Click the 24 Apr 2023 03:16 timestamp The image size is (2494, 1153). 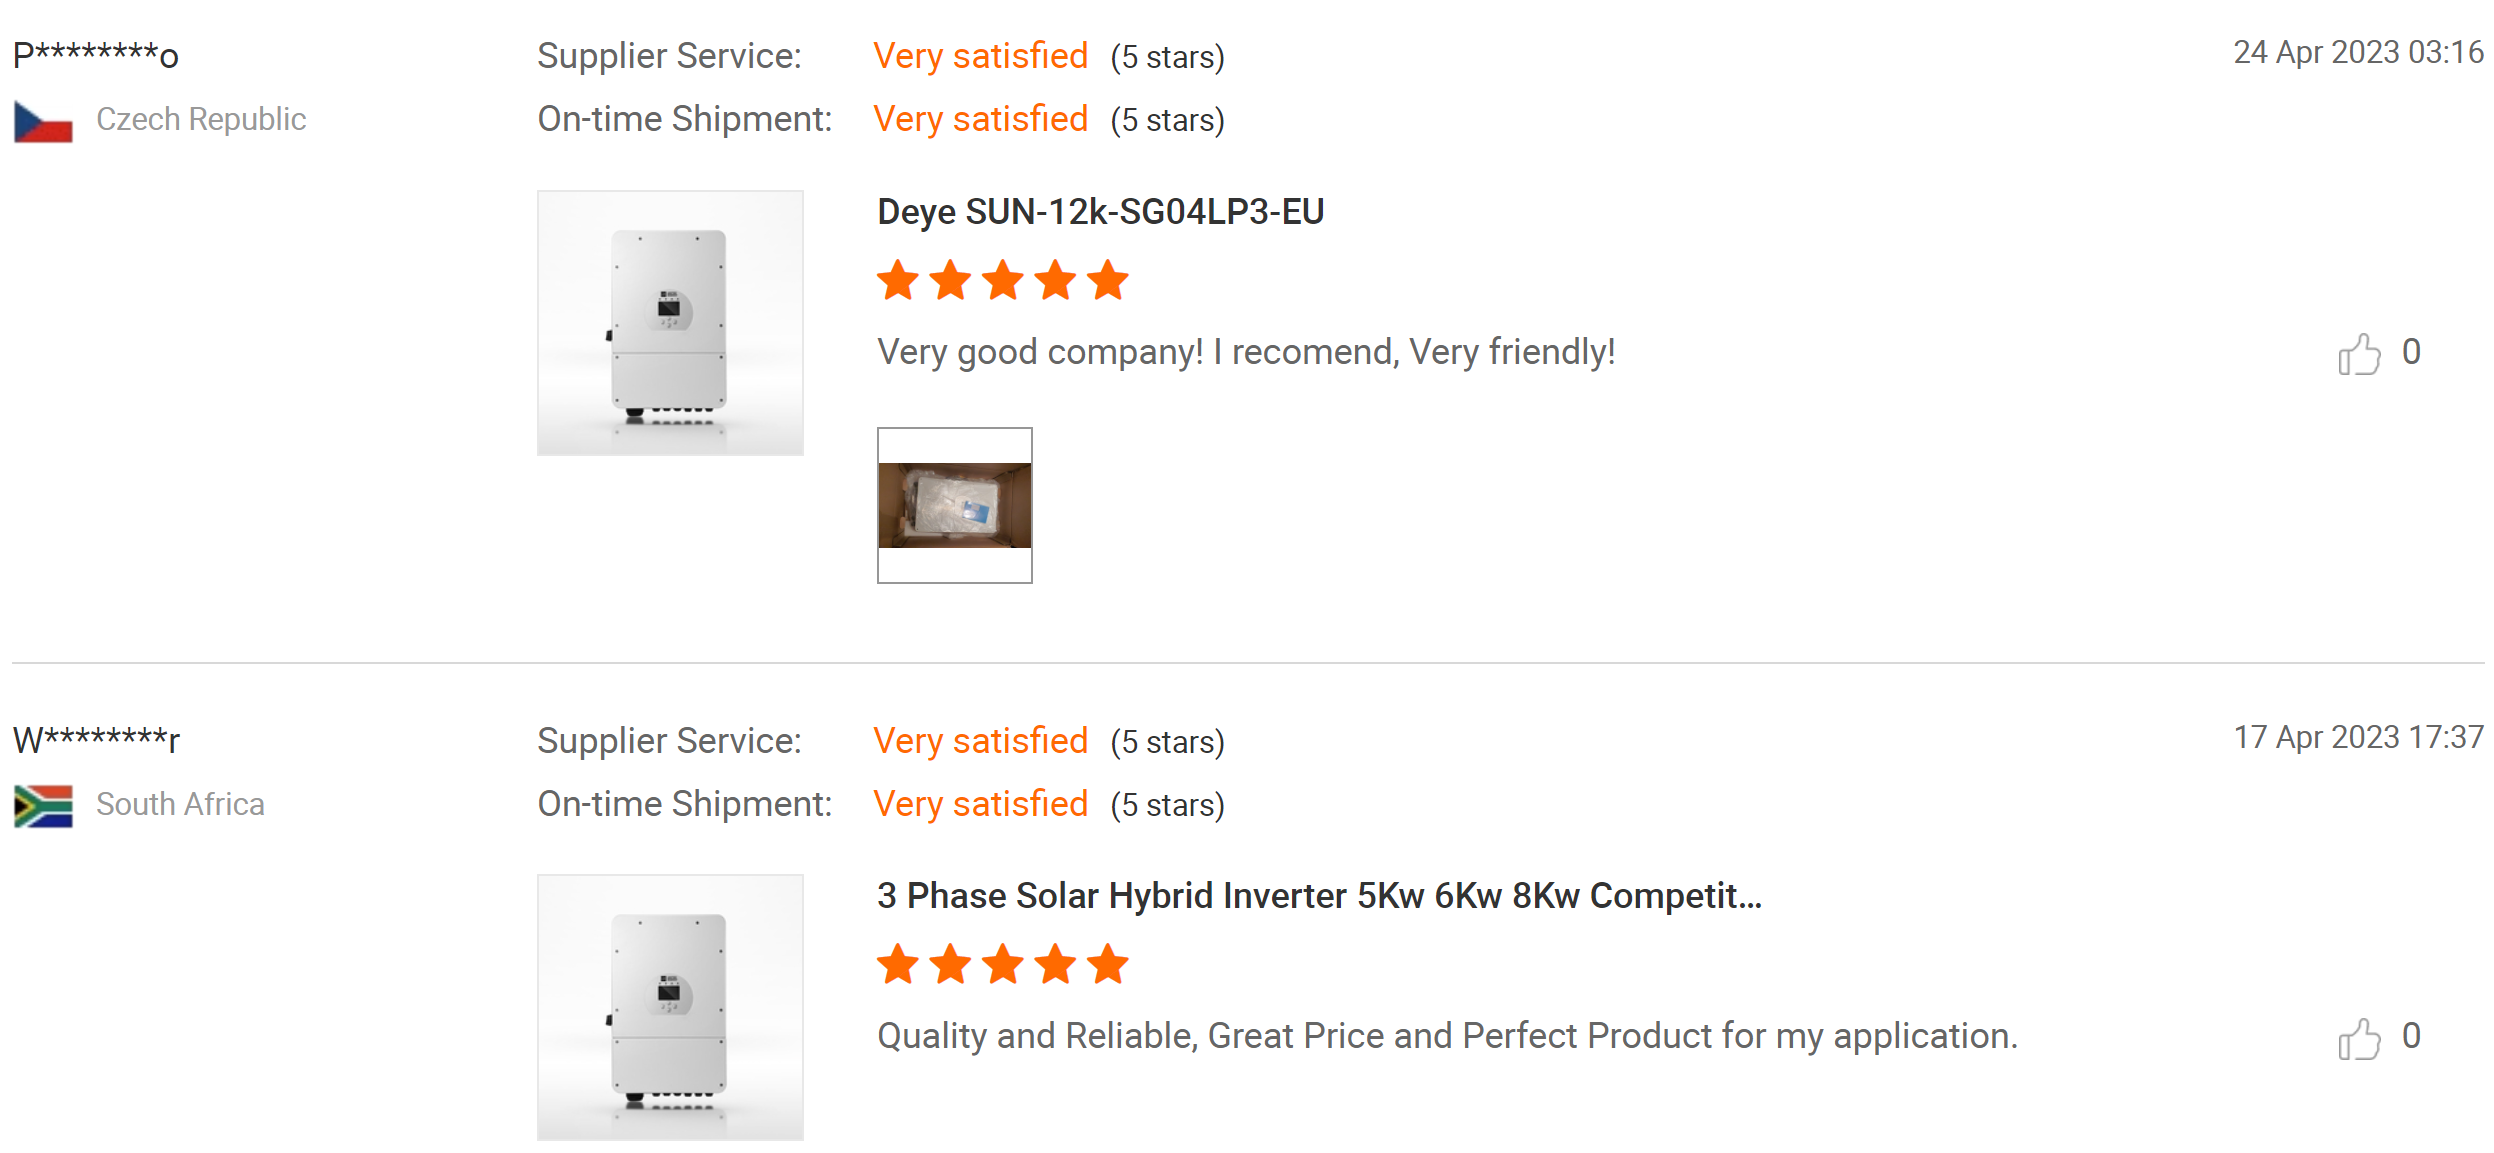click(x=2358, y=53)
